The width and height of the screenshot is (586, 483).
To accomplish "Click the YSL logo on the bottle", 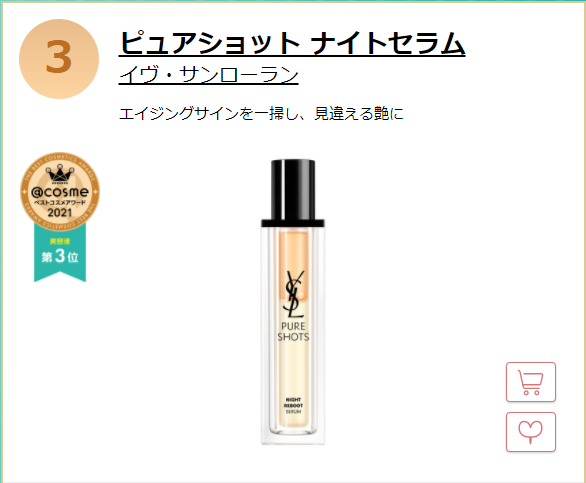I will pos(293,294).
